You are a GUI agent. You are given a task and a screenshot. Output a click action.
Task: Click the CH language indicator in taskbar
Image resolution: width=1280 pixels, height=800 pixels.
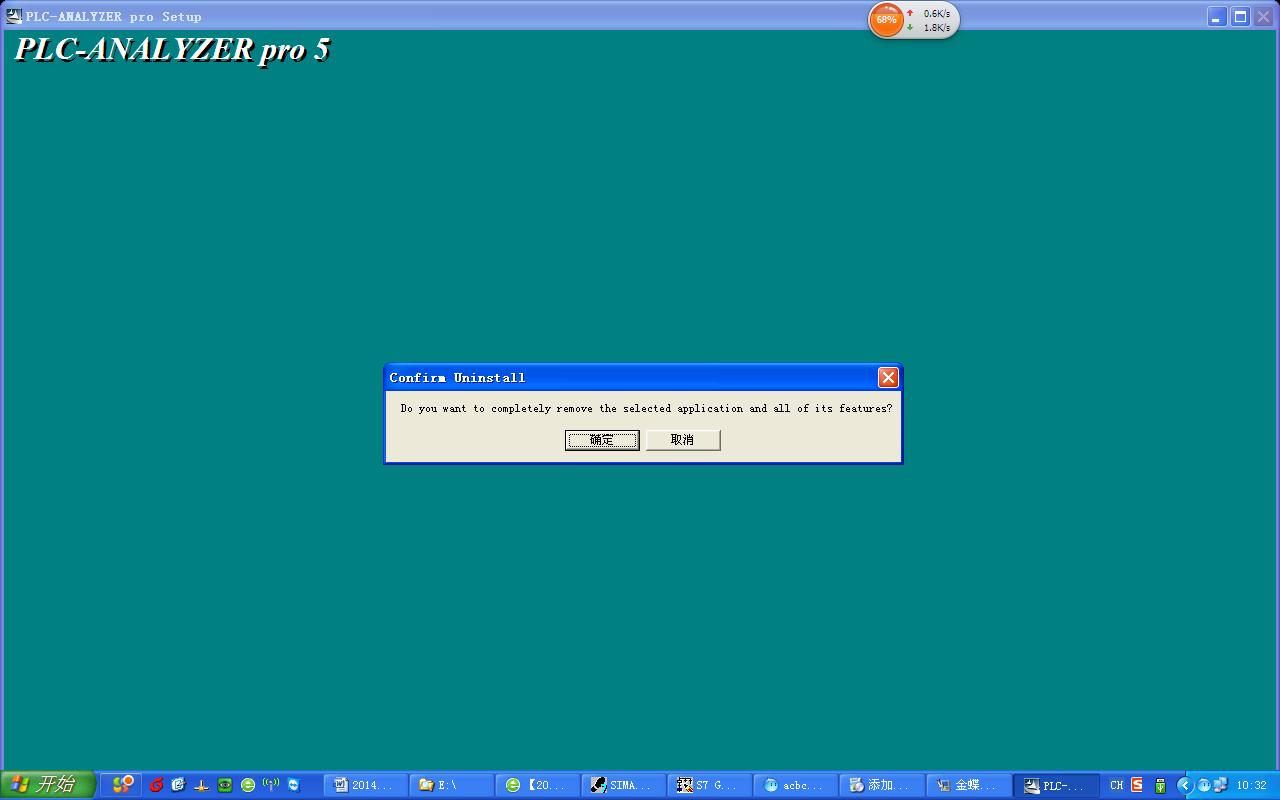coord(1116,785)
